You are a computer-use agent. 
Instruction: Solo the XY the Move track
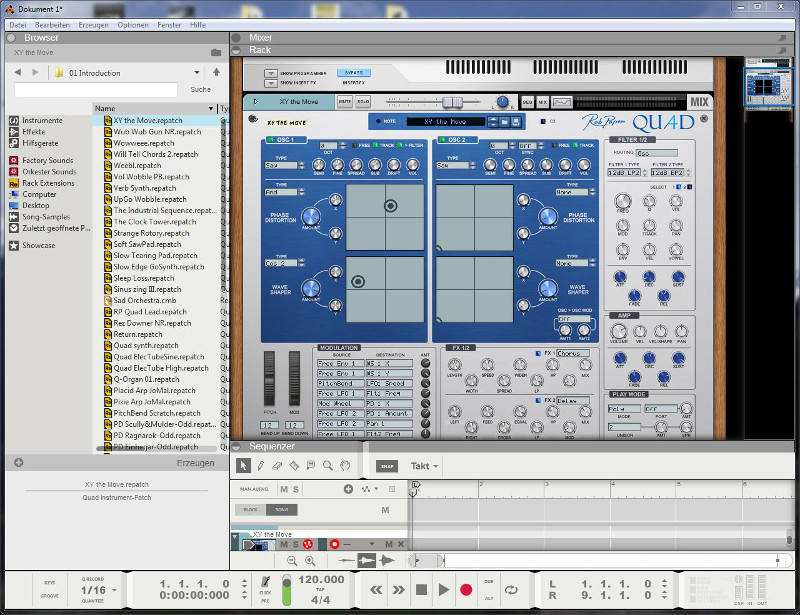[x=295, y=545]
